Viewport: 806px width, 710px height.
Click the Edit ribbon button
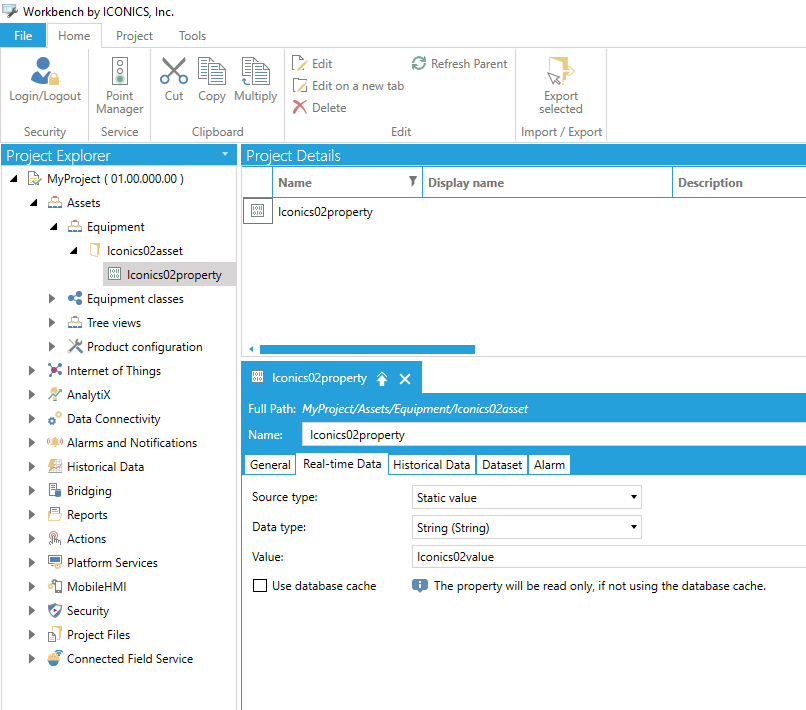pyautogui.click(x=313, y=64)
